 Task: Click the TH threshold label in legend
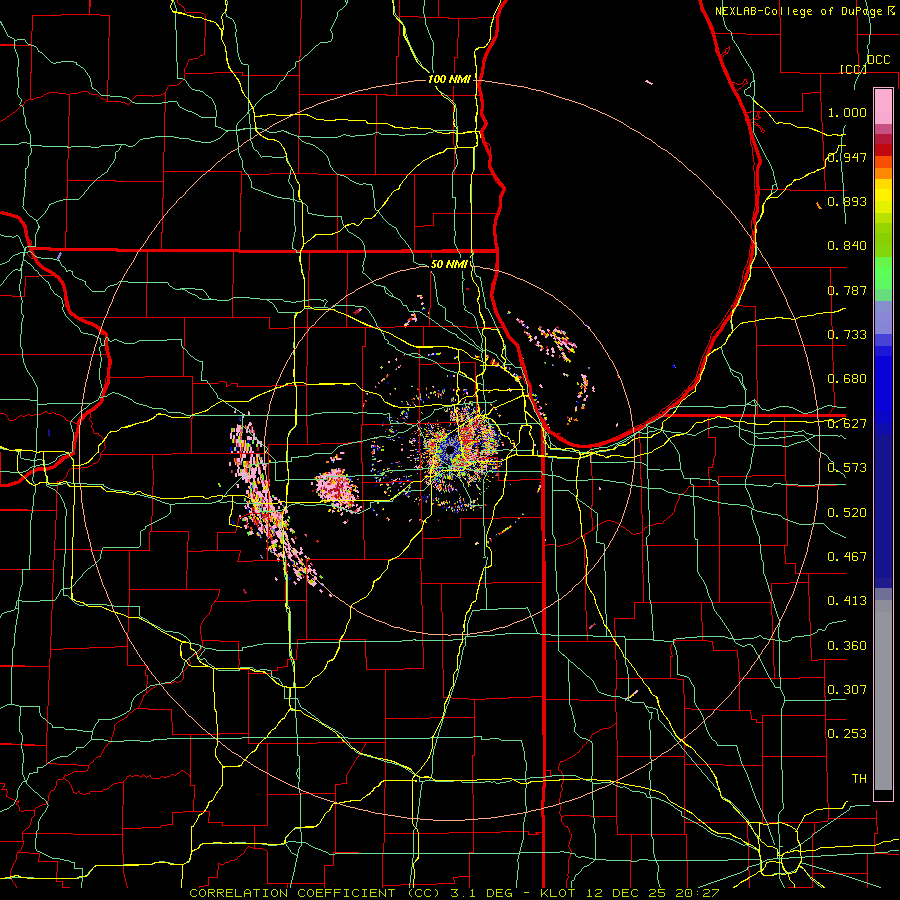click(x=859, y=779)
